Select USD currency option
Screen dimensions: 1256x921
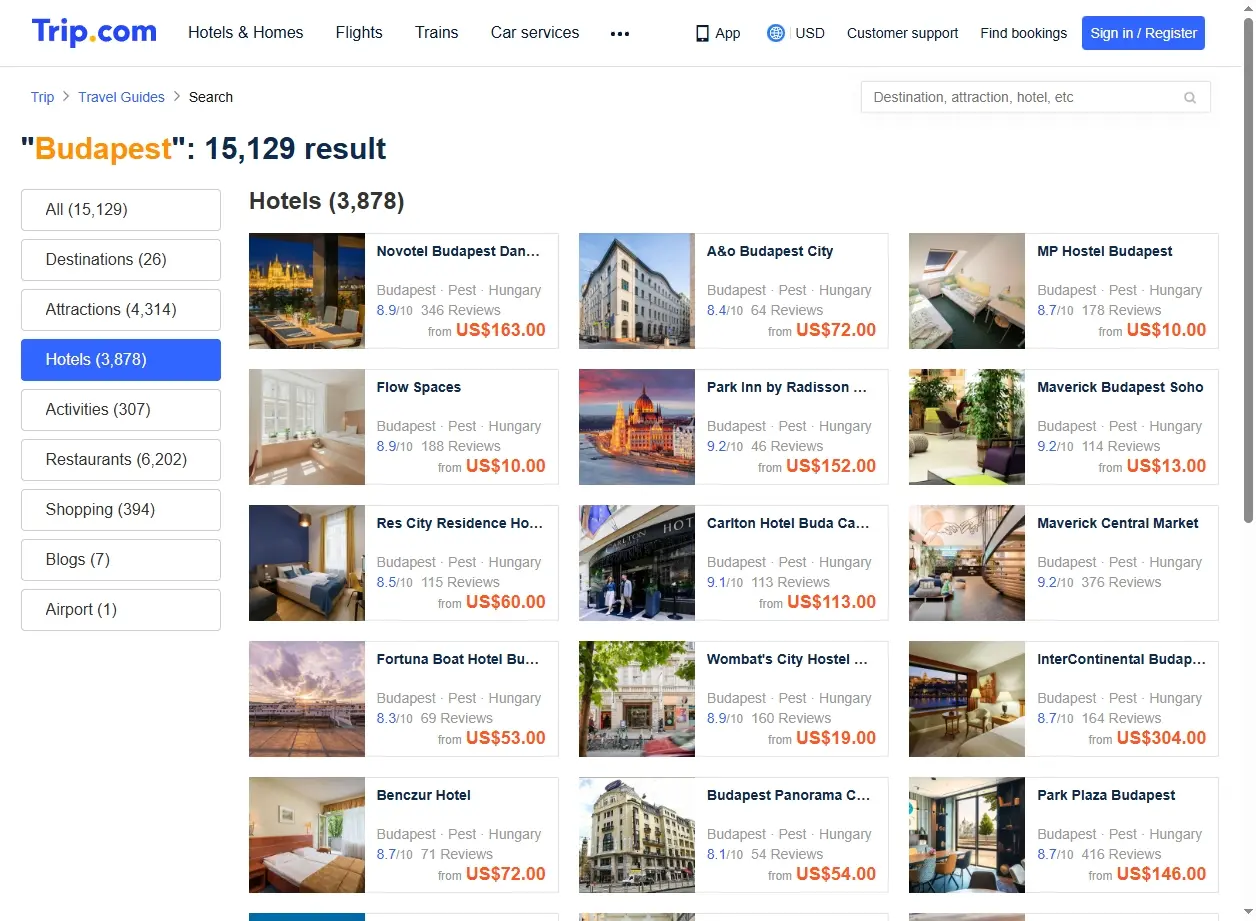[x=810, y=33]
